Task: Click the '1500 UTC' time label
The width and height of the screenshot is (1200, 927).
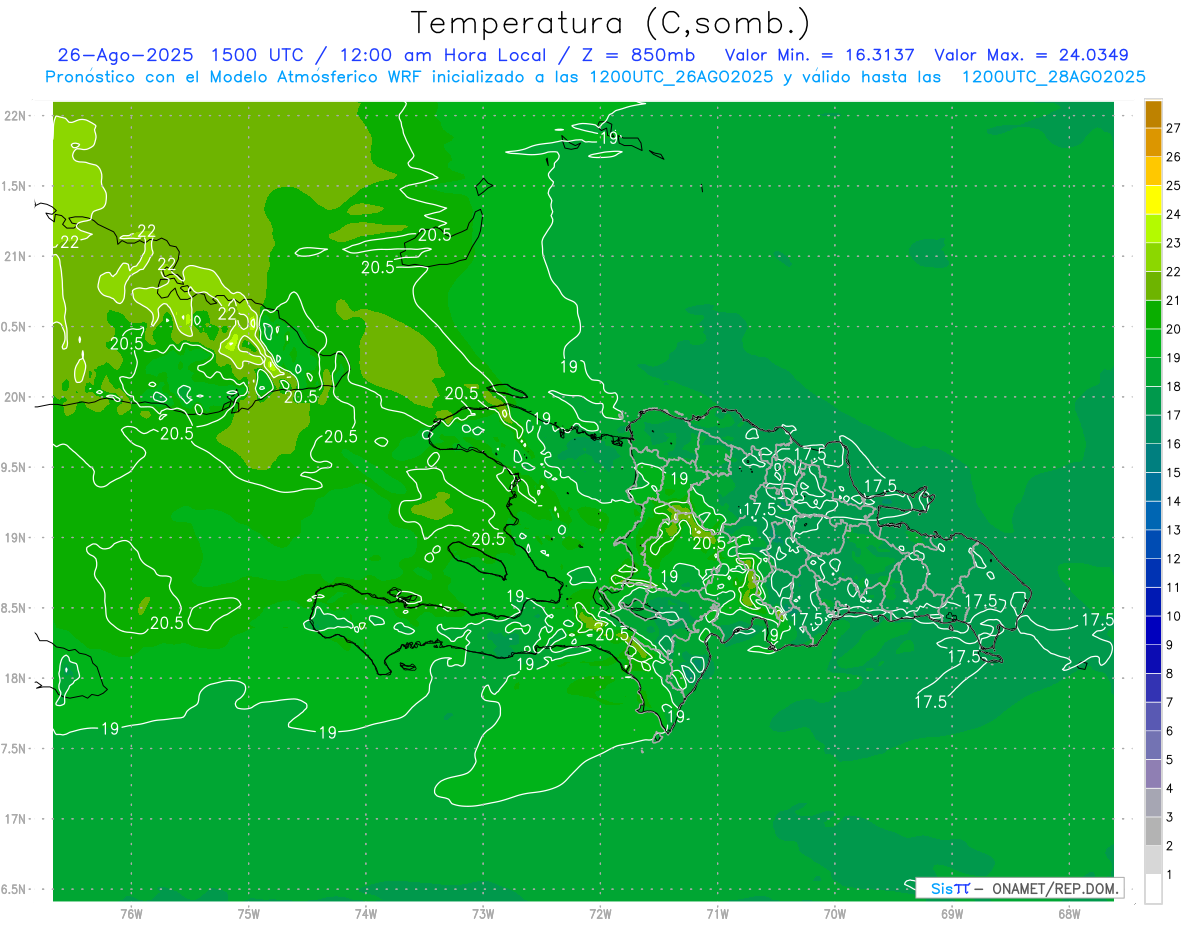Action: [x=259, y=55]
